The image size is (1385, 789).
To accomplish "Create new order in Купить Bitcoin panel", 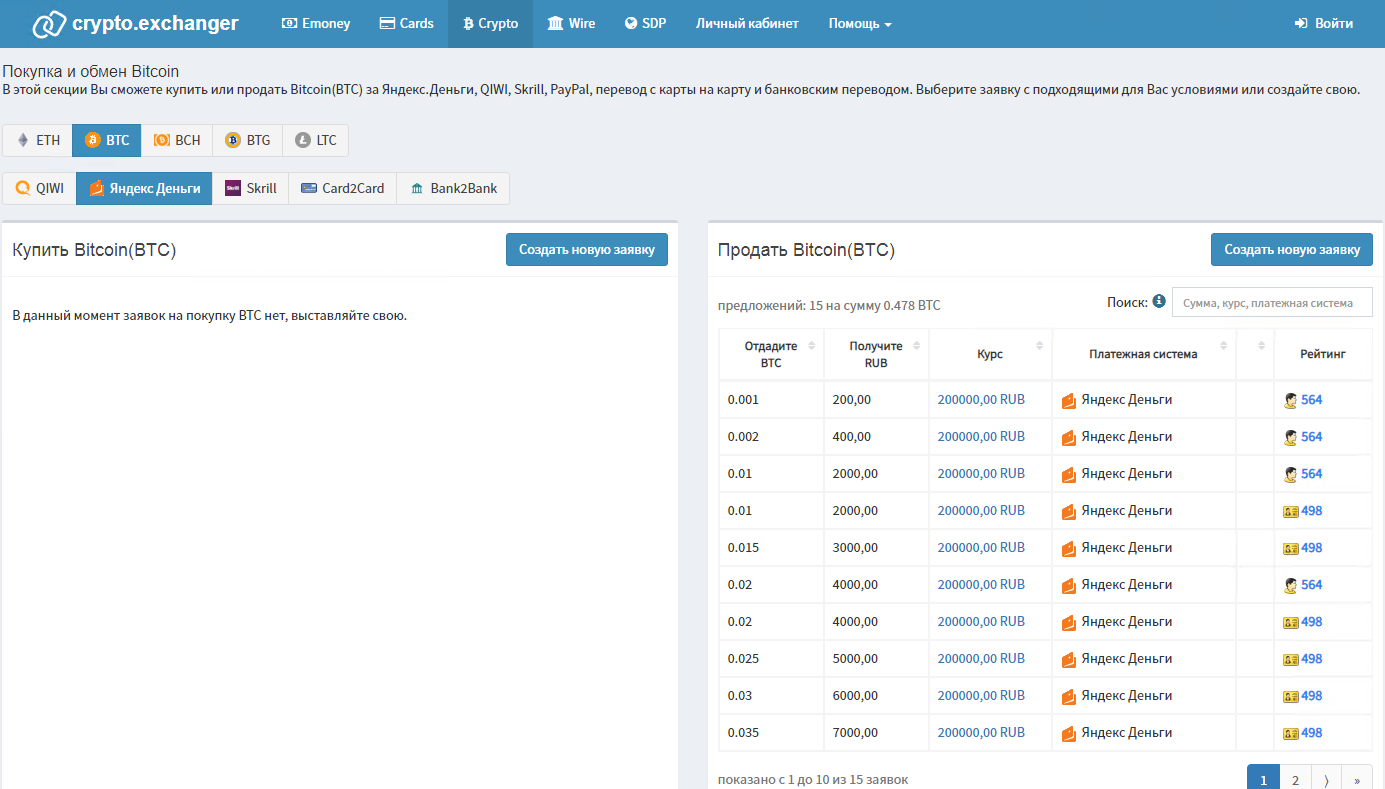I will click(x=586, y=250).
